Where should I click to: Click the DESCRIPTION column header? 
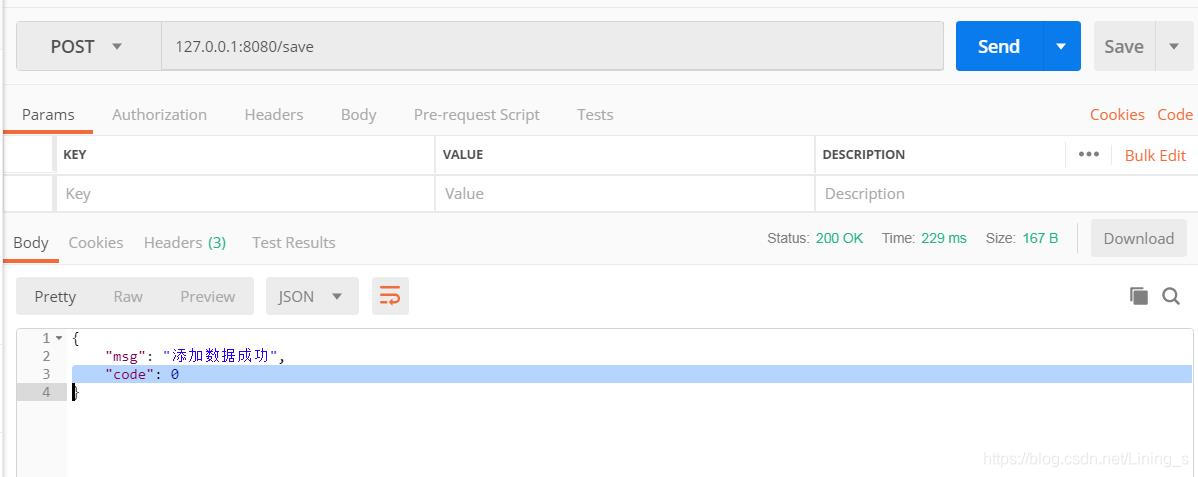click(863, 154)
